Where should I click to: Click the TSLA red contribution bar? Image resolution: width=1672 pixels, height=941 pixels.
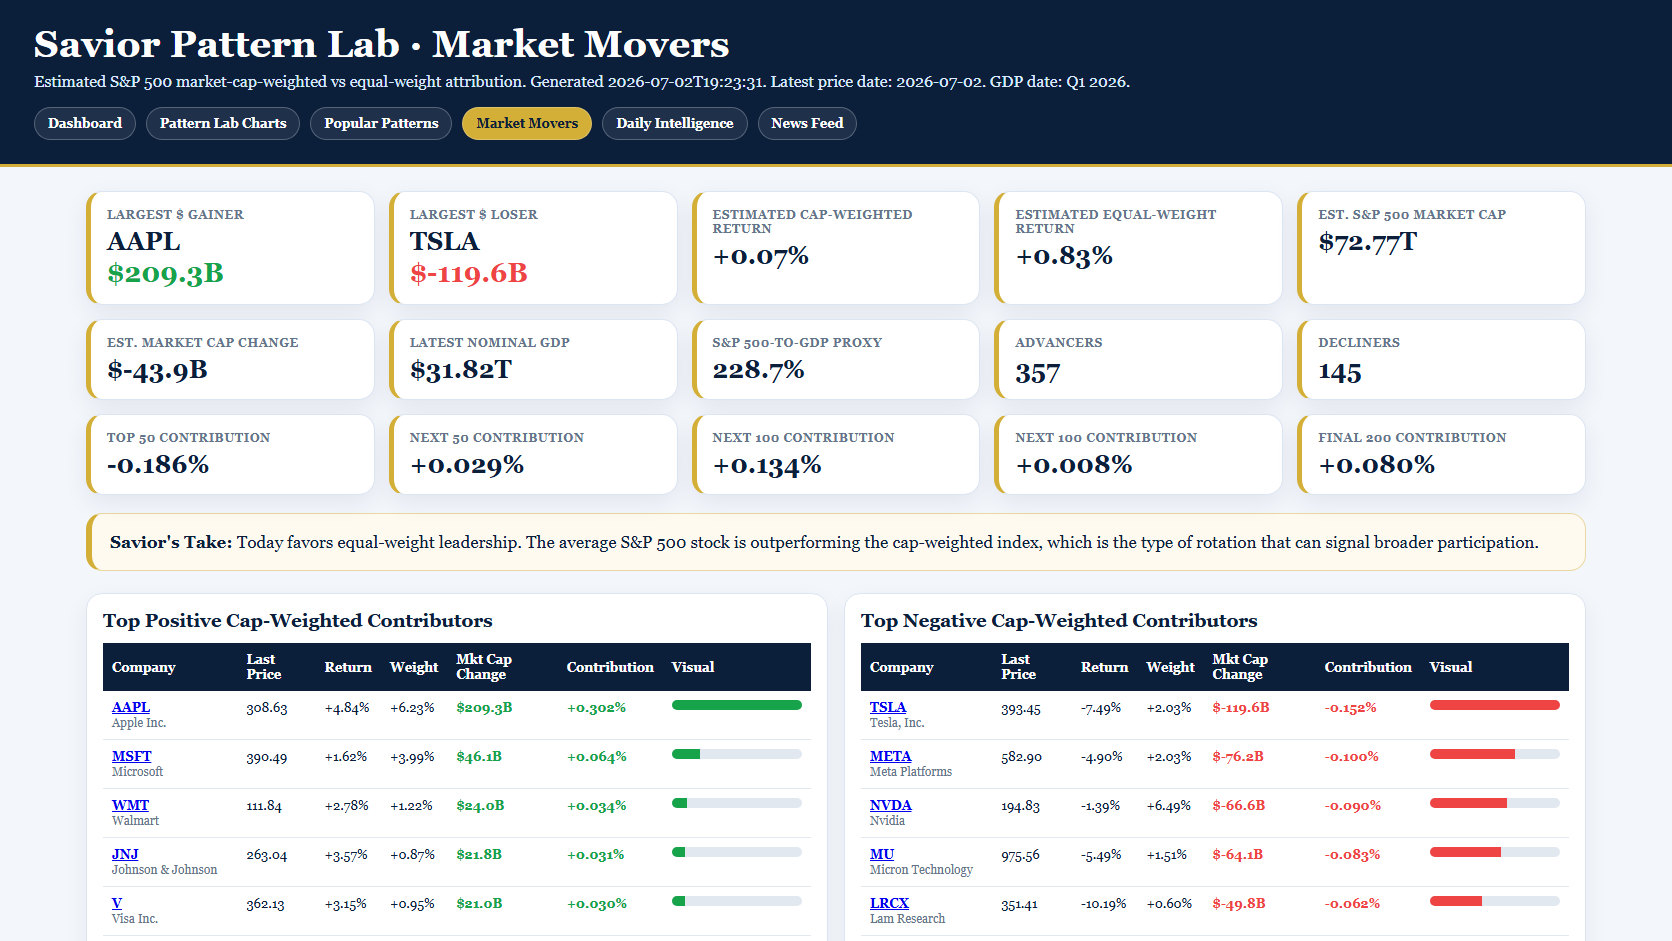pyautogui.click(x=1495, y=705)
